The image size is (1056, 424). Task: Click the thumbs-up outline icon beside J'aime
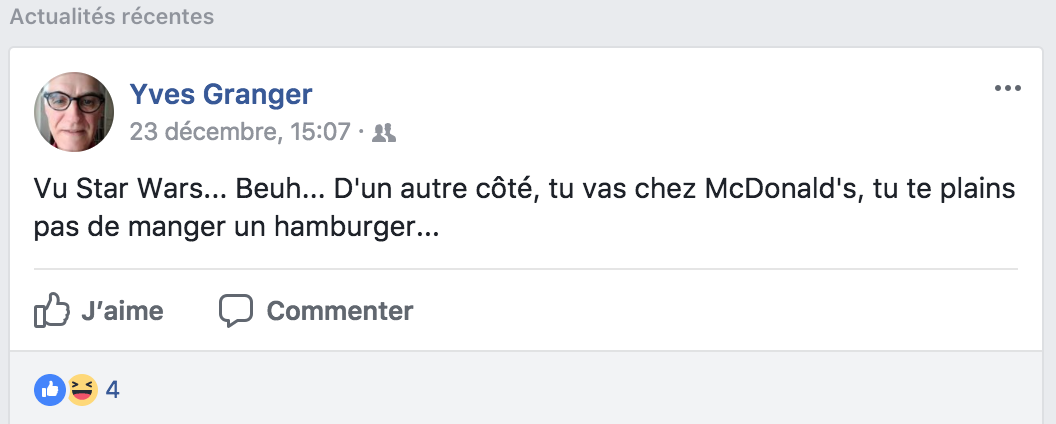(x=52, y=310)
